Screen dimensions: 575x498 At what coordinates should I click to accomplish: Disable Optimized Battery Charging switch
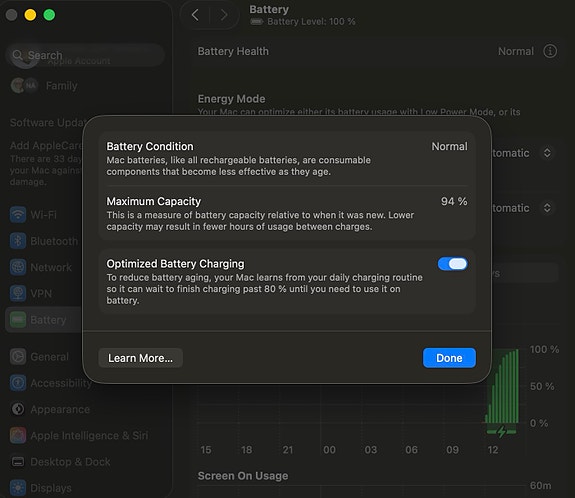click(x=453, y=264)
